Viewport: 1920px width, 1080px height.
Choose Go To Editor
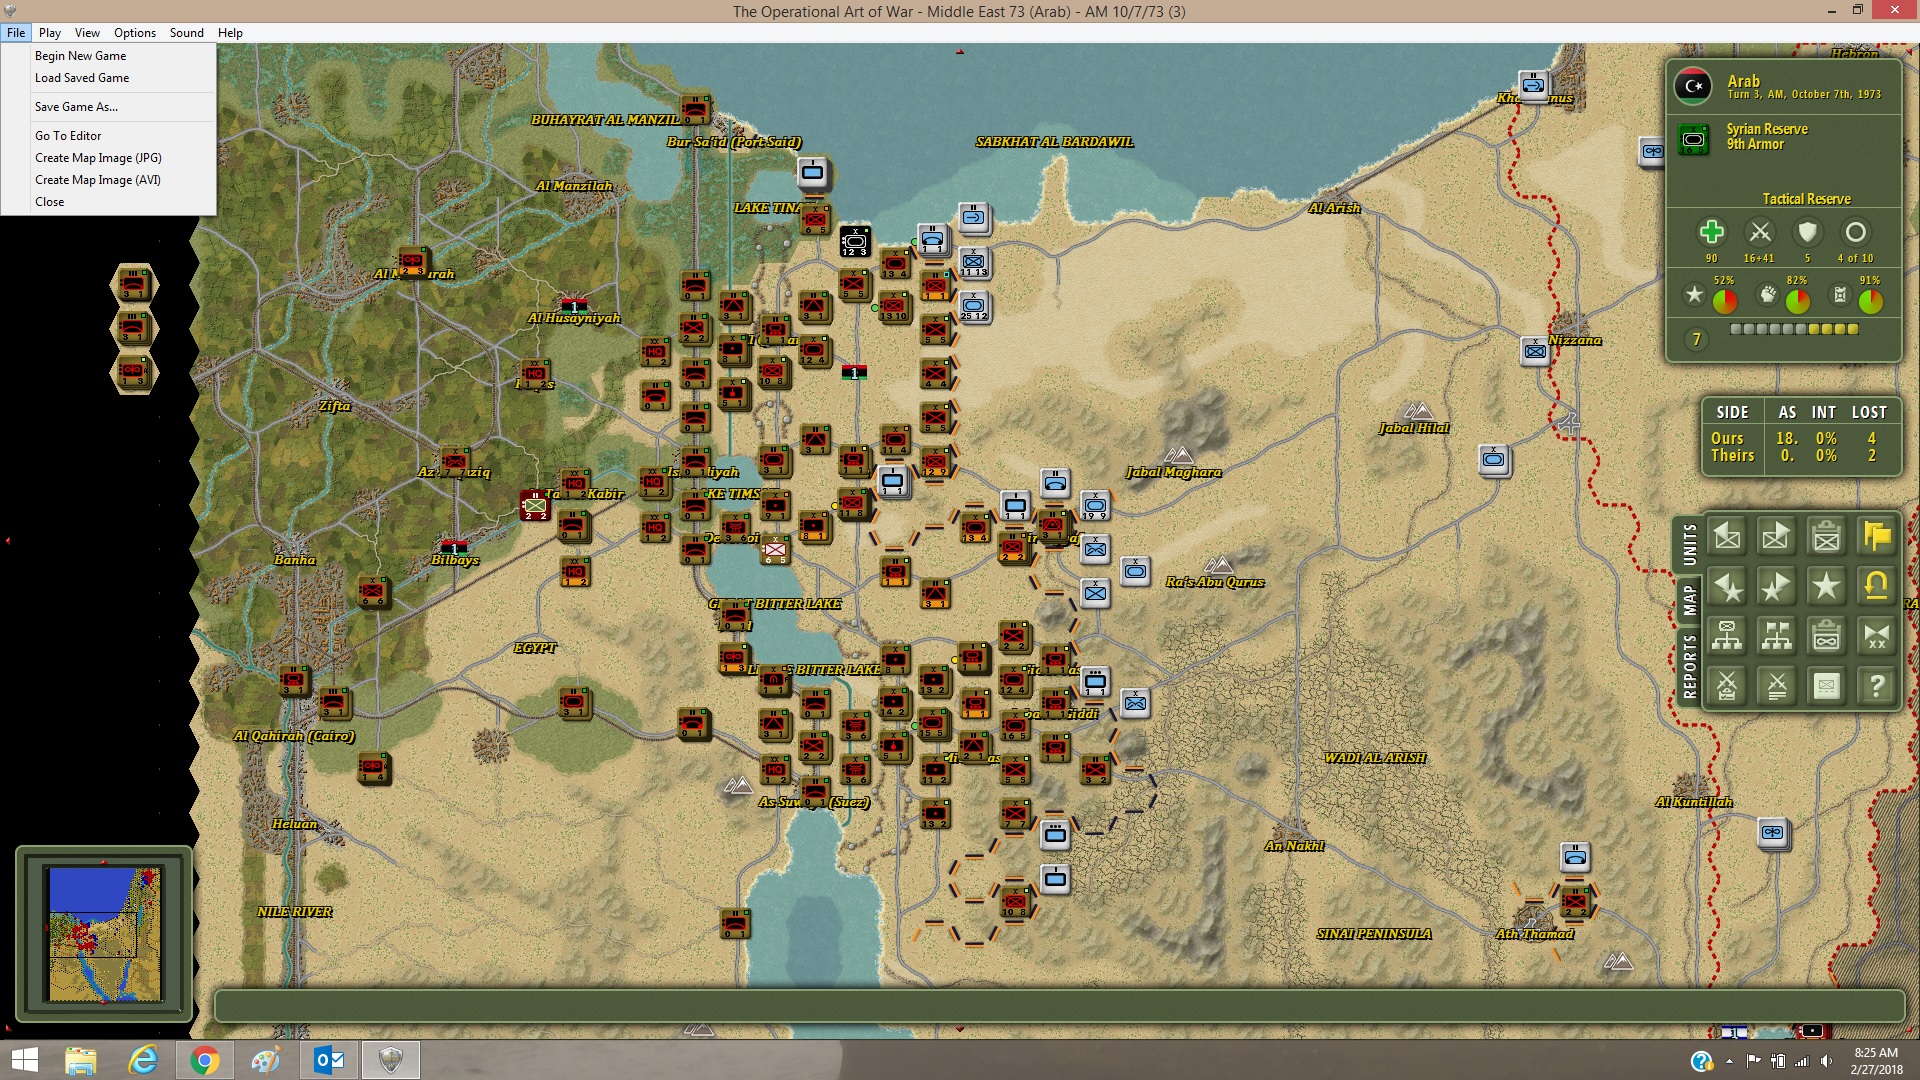(x=108, y=136)
